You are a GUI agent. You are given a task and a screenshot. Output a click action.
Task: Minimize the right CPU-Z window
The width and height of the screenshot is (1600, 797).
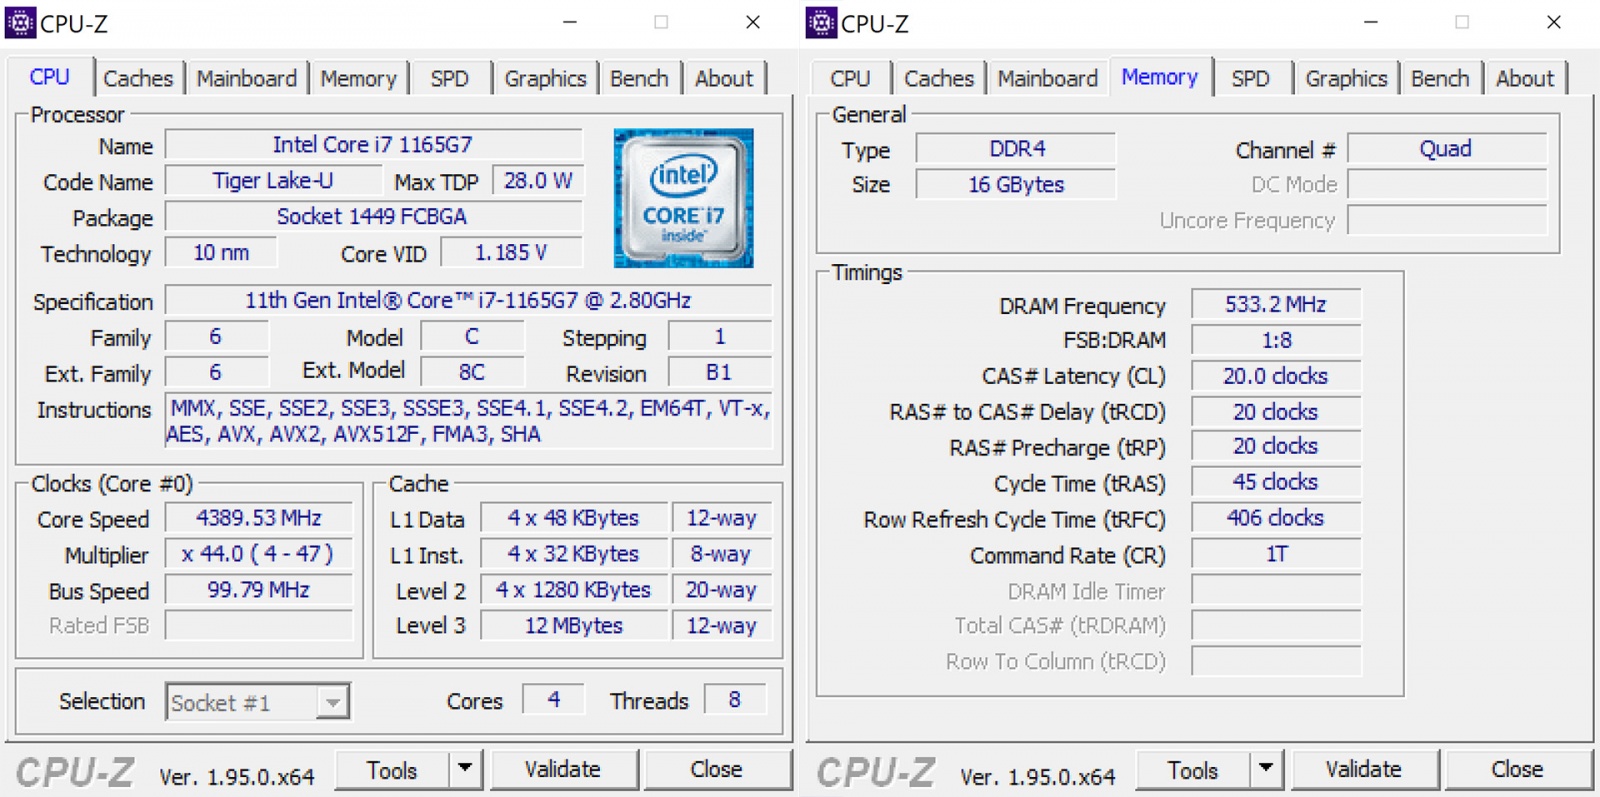click(x=1371, y=22)
